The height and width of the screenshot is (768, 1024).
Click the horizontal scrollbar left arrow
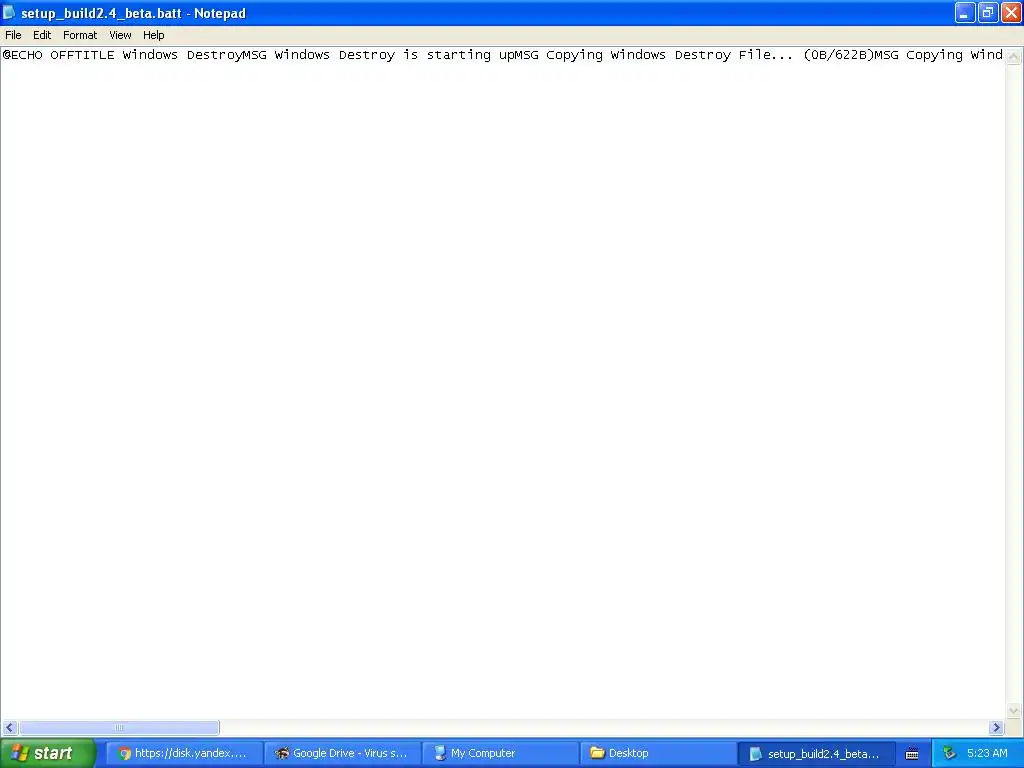coord(10,728)
